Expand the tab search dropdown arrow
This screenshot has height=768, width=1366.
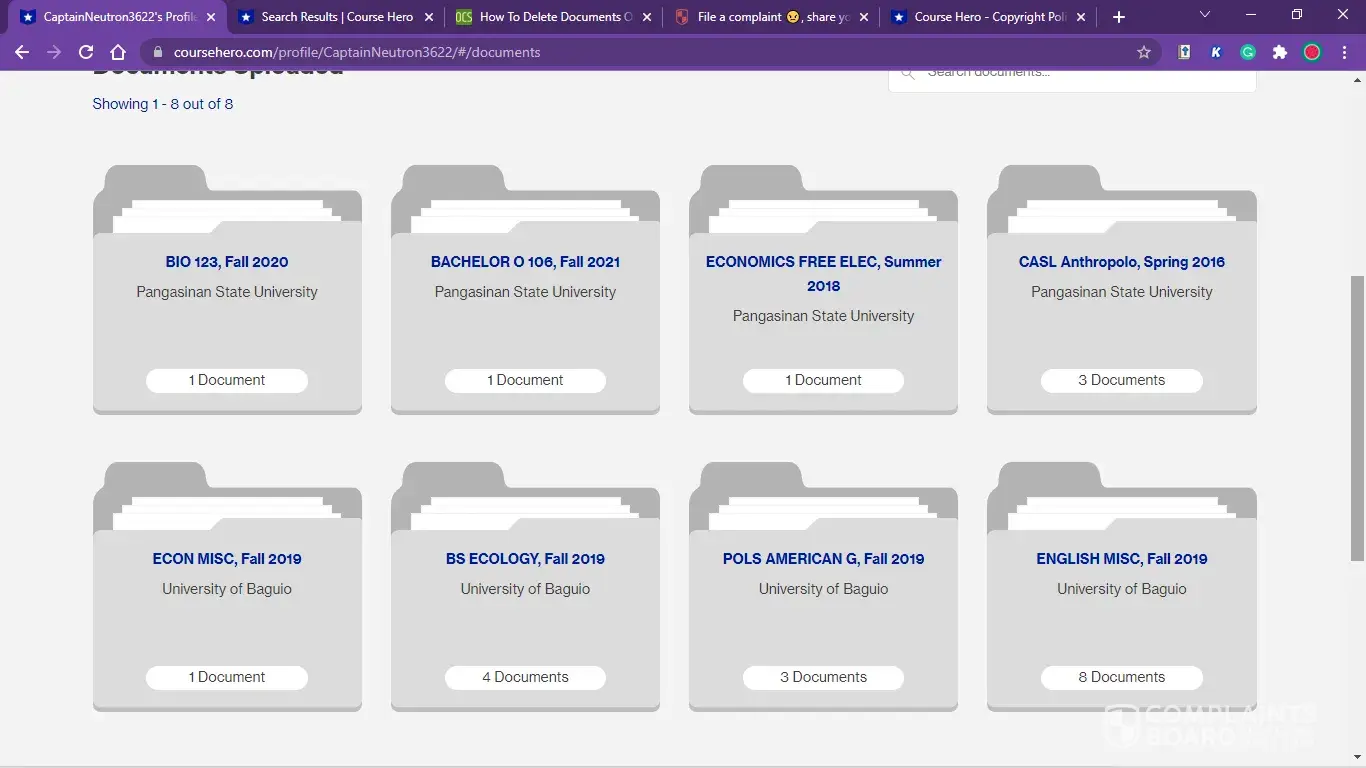click(1205, 15)
